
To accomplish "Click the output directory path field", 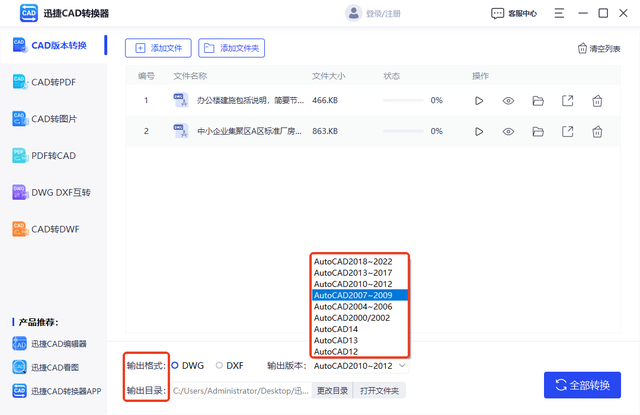I will (241, 391).
